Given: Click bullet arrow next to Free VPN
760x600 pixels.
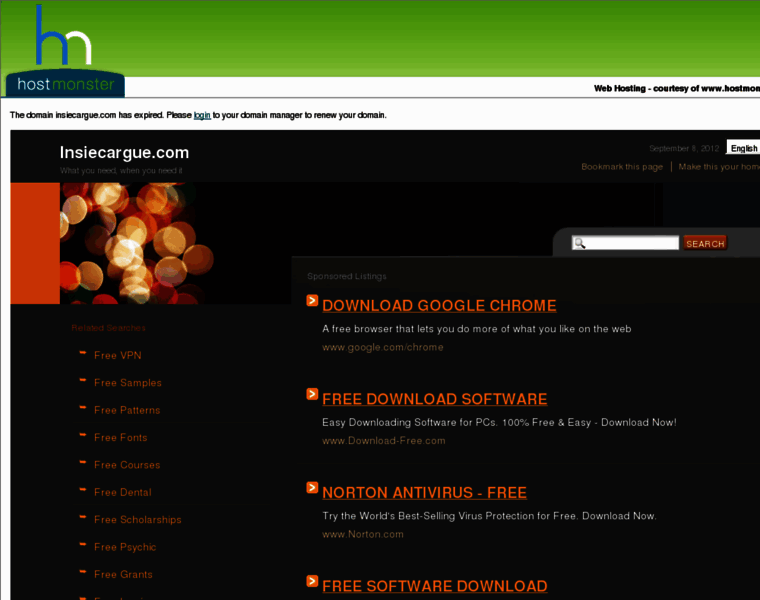Looking at the screenshot, I should 83,353.
